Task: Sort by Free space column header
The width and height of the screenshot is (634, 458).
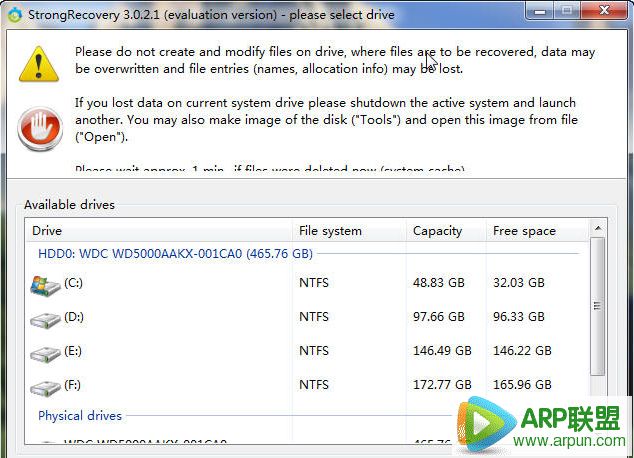Action: [535, 231]
